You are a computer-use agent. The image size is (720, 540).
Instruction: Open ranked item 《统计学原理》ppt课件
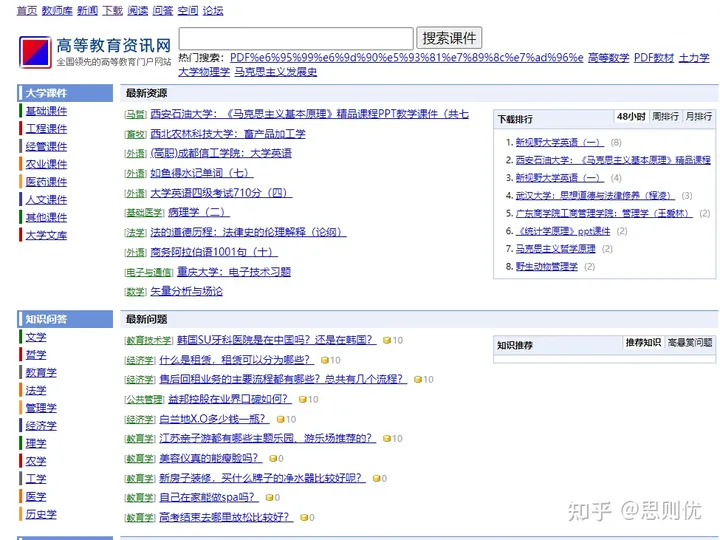pyautogui.click(x=563, y=231)
